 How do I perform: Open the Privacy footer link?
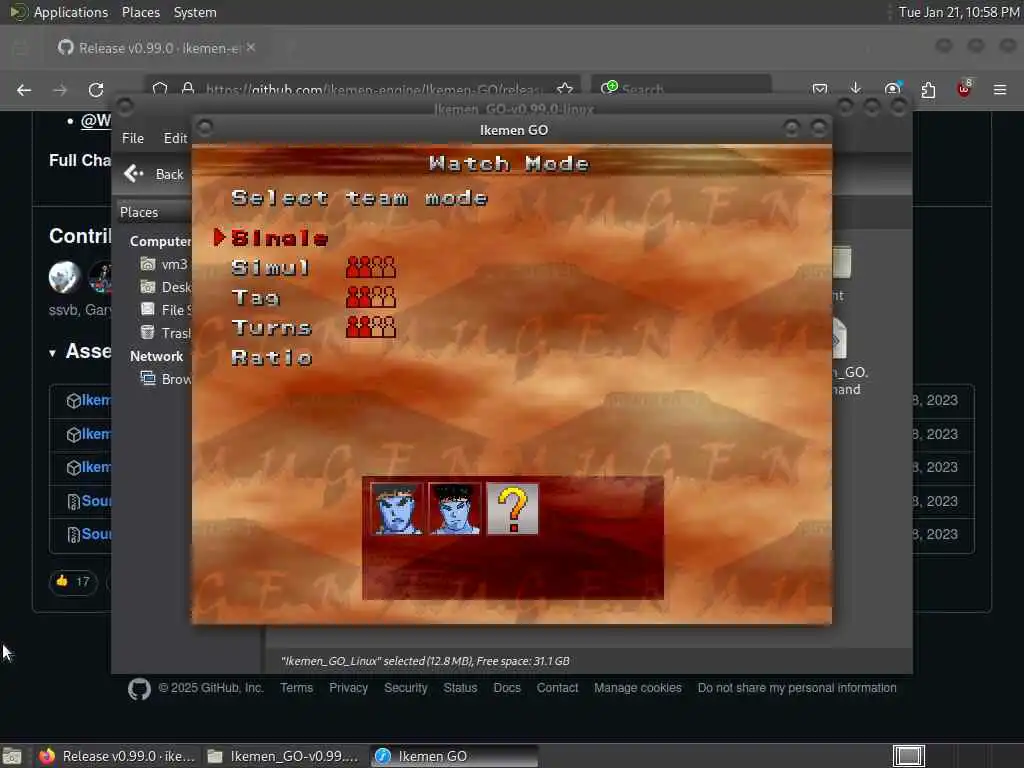click(348, 688)
